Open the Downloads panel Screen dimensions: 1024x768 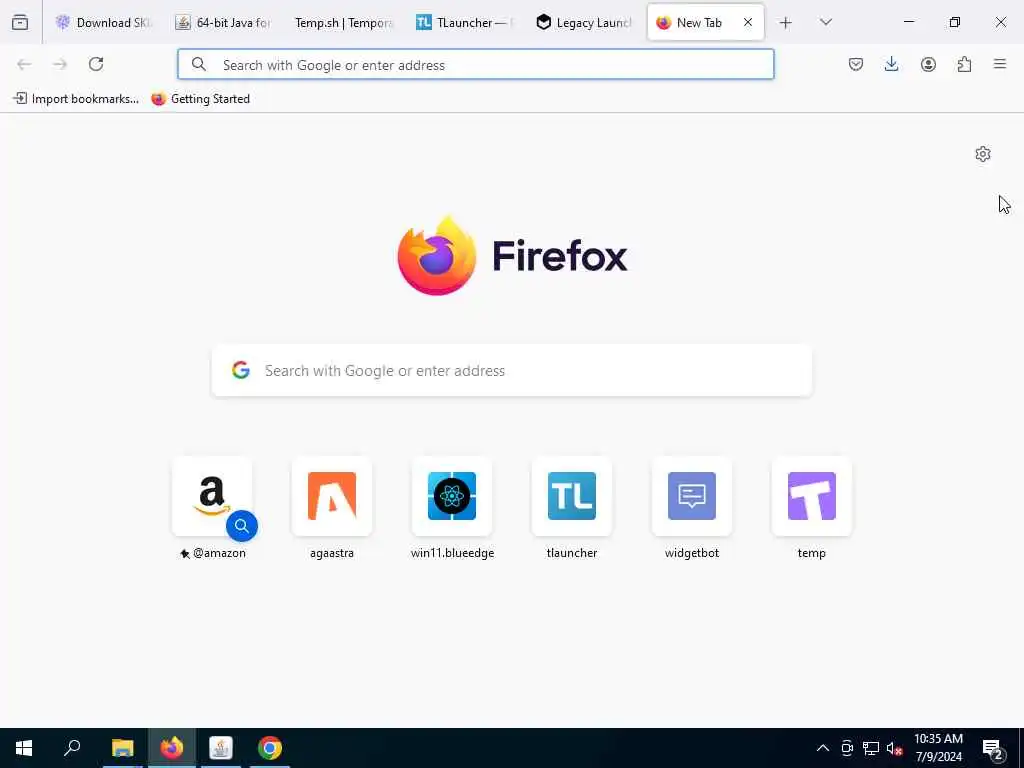(891, 64)
